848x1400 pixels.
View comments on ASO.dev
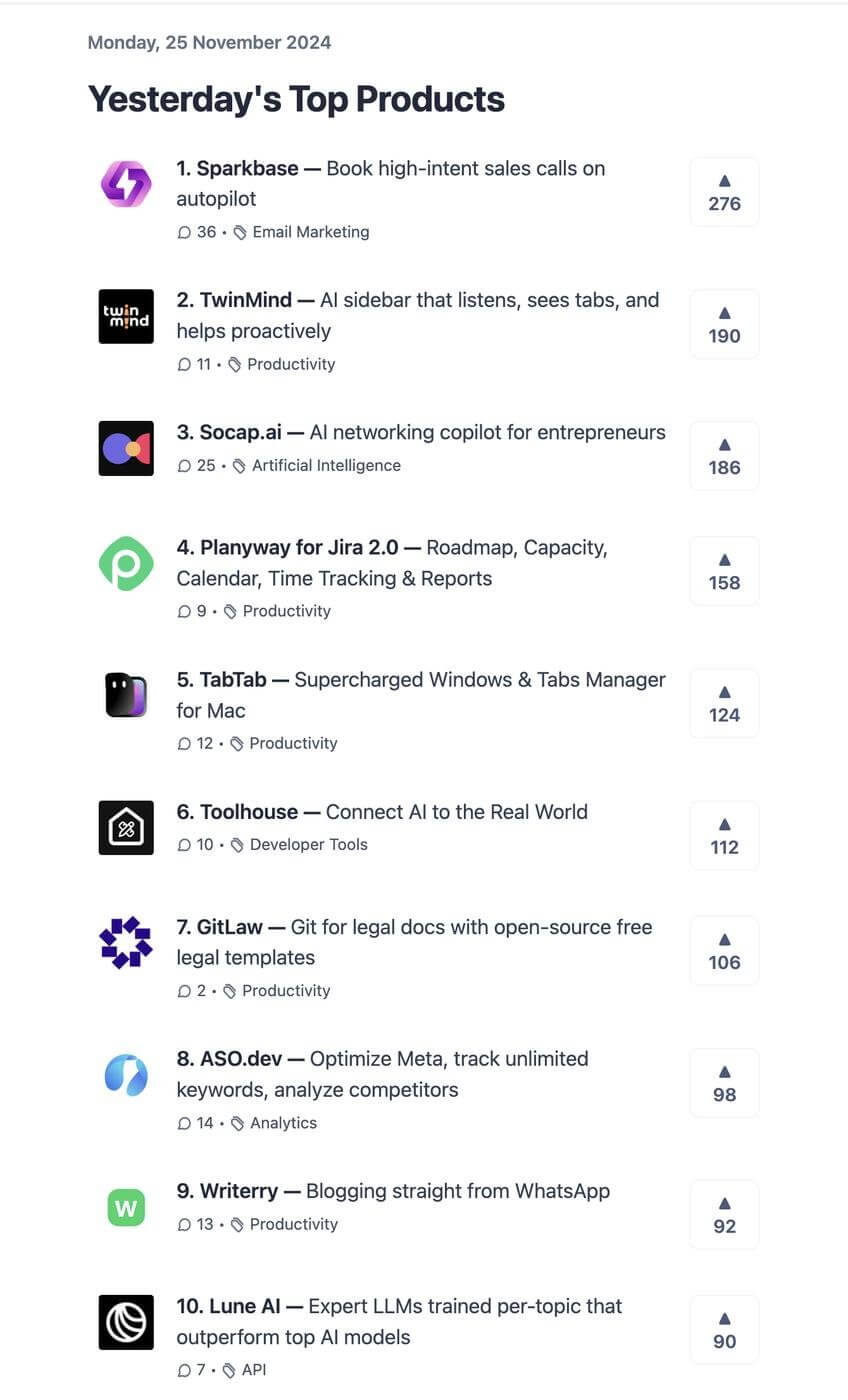tap(191, 1123)
